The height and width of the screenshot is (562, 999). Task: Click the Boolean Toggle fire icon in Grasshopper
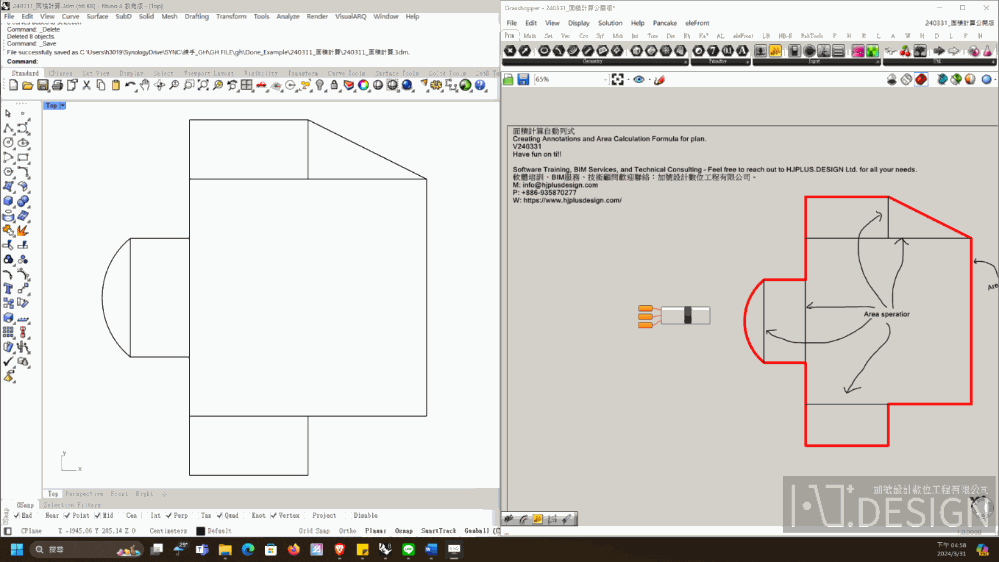[775, 50]
